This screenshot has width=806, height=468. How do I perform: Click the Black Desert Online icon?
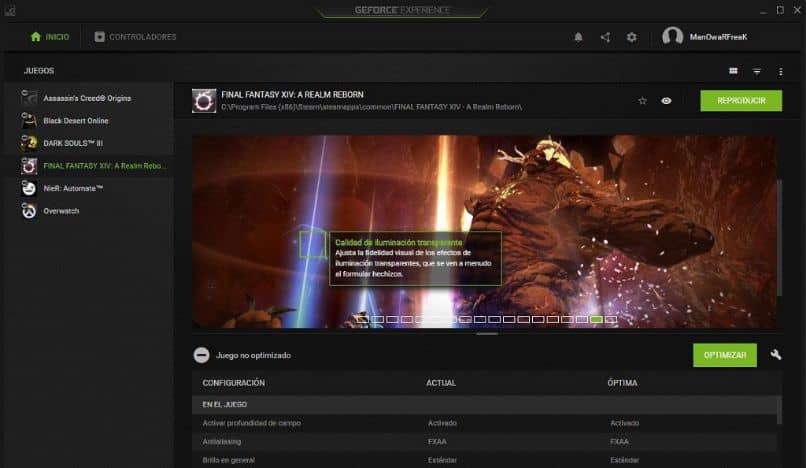click(29, 120)
